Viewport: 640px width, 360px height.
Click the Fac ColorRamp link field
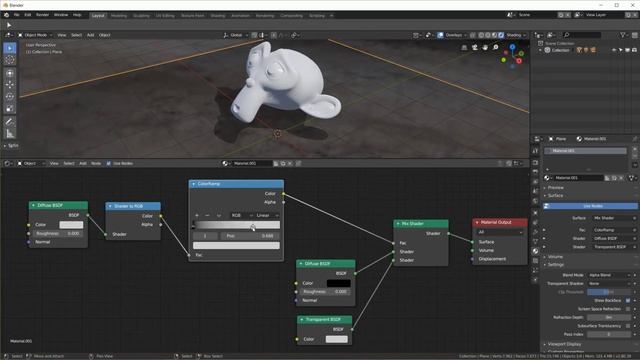(612, 230)
